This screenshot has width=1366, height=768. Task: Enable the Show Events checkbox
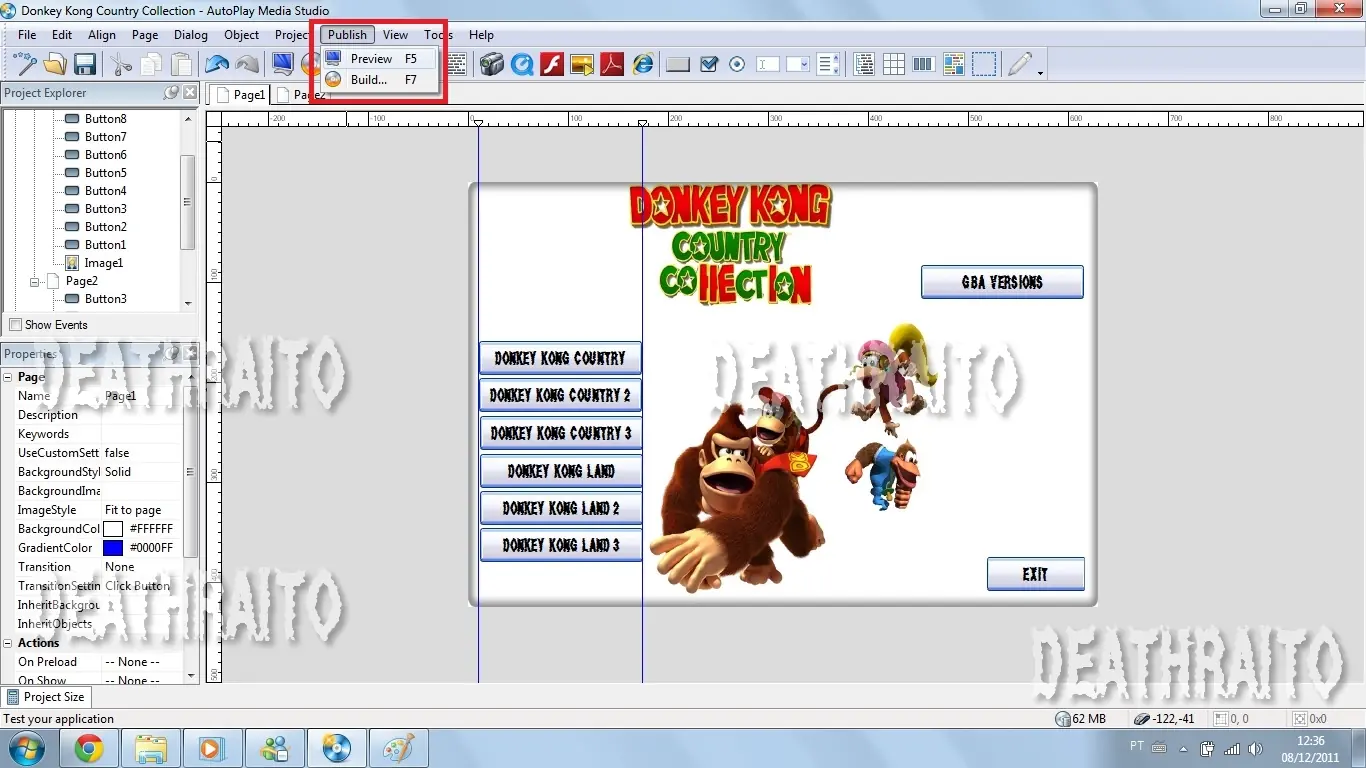click(15, 325)
